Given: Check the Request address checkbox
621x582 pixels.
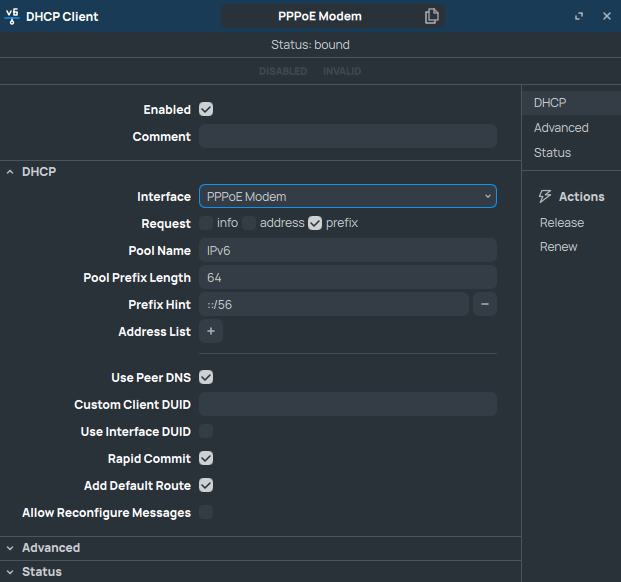Looking at the screenshot, I should pyautogui.click(x=249, y=223).
